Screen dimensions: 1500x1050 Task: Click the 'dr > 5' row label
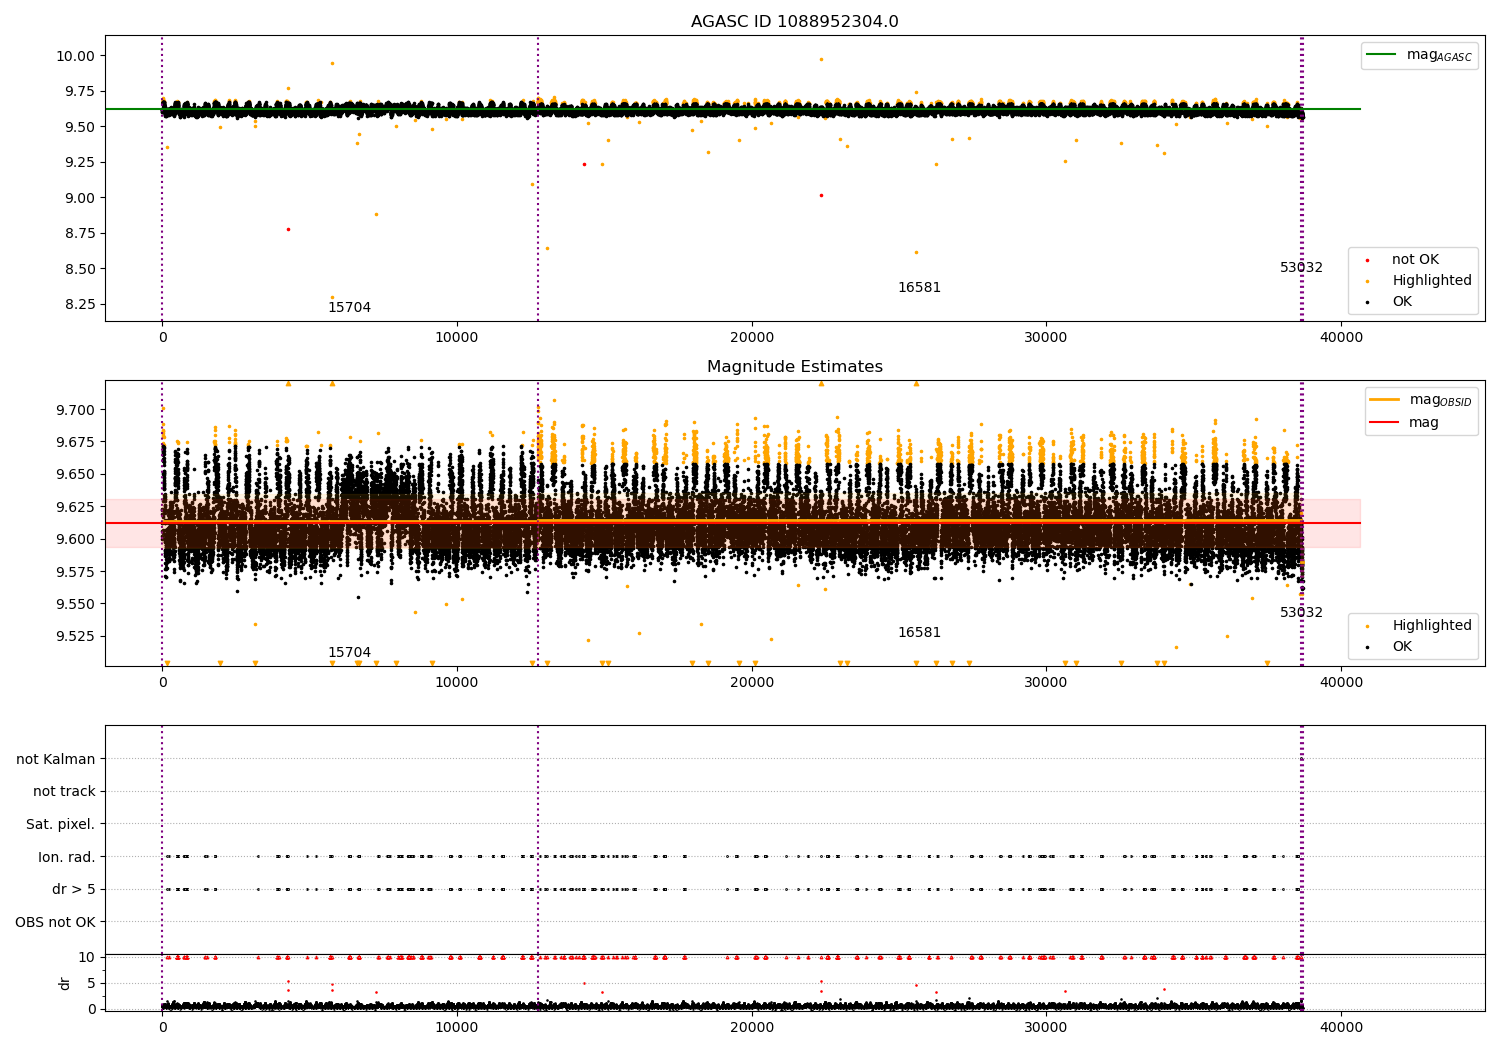pyautogui.click(x=73, y=890)
